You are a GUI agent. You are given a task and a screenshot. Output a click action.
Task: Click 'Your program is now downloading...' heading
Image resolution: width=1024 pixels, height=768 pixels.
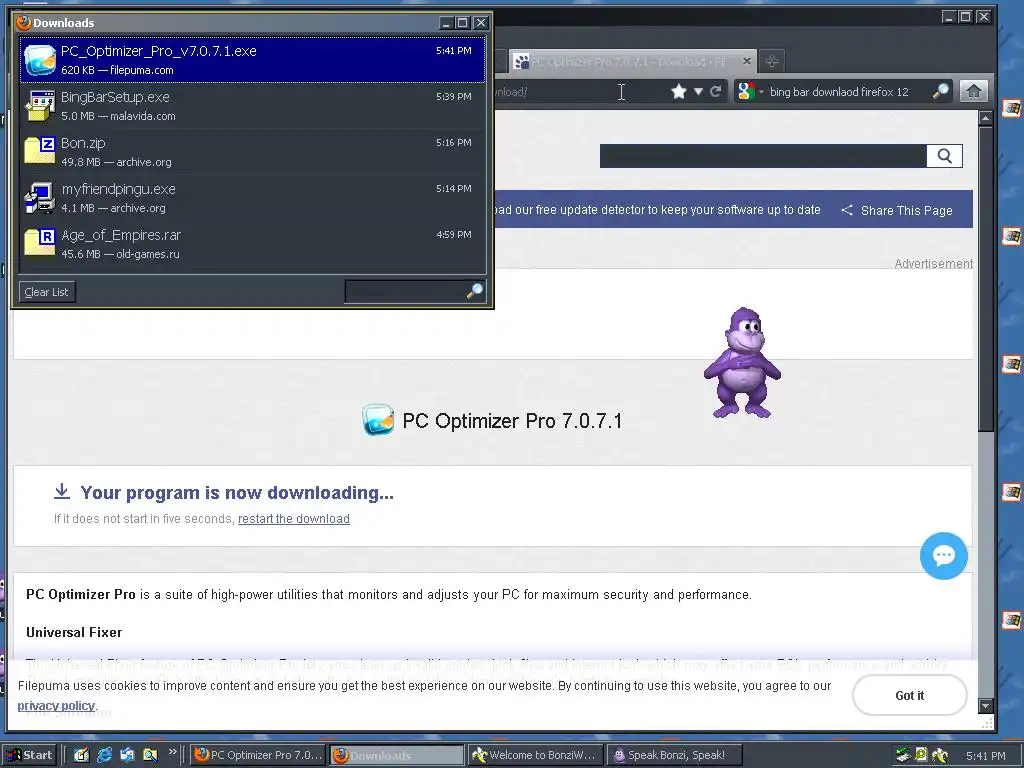click(x=237, y=492)
